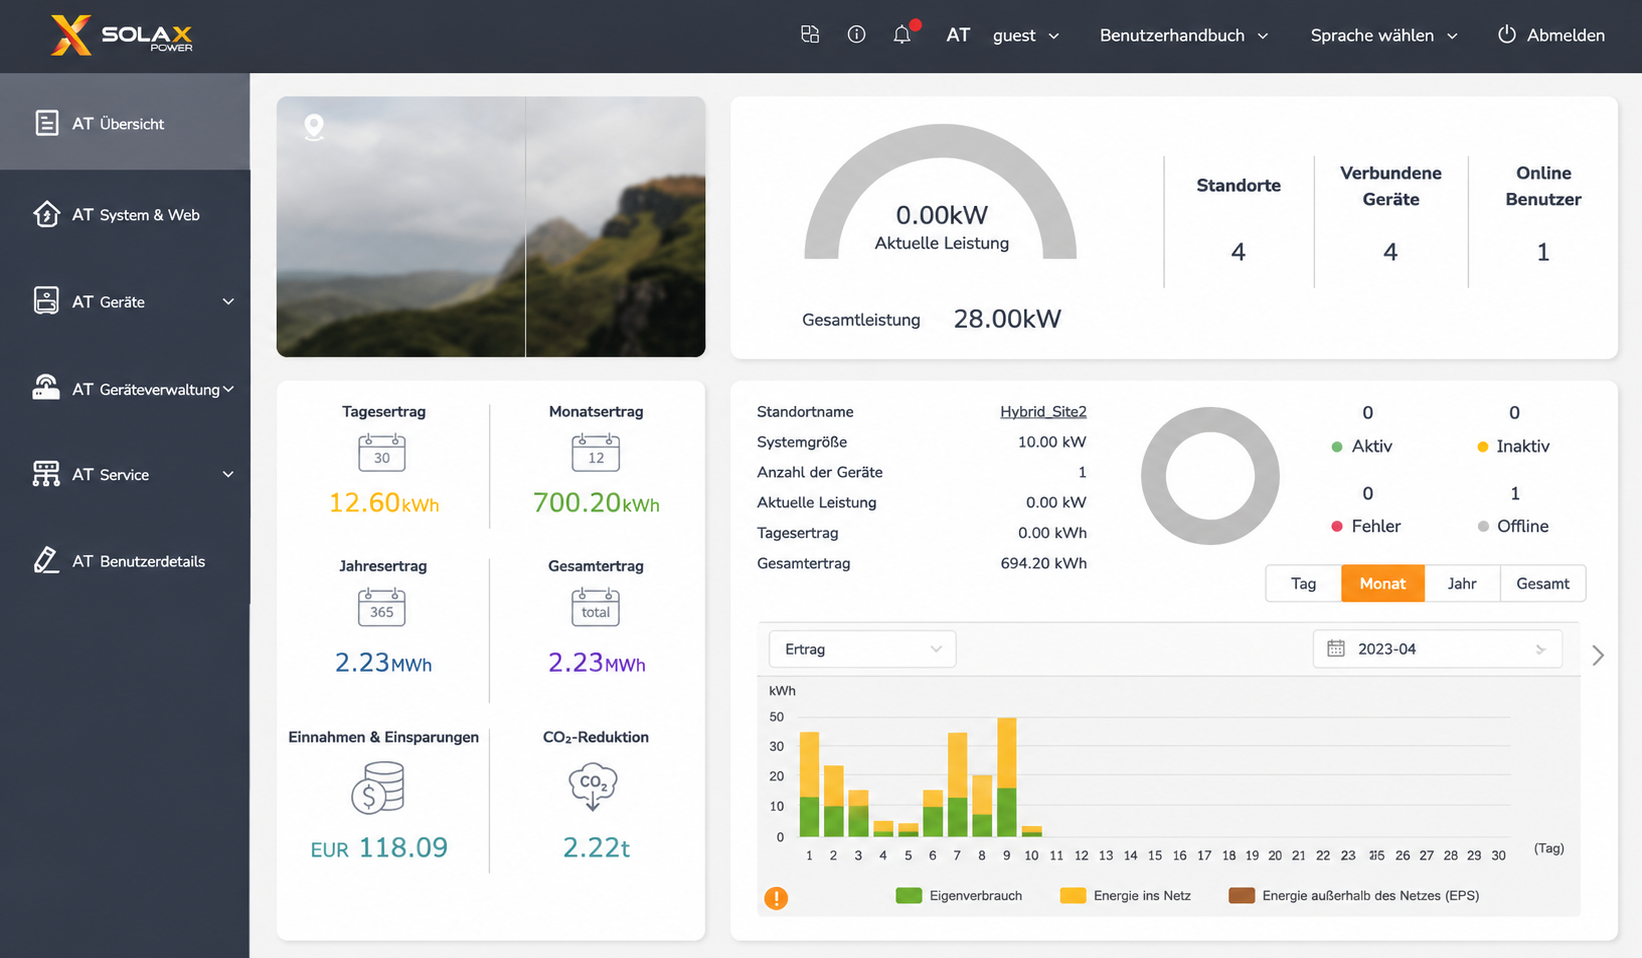Click Abmelden to log out
Screen dimensions: 1642x958
tap(1551, 35)
